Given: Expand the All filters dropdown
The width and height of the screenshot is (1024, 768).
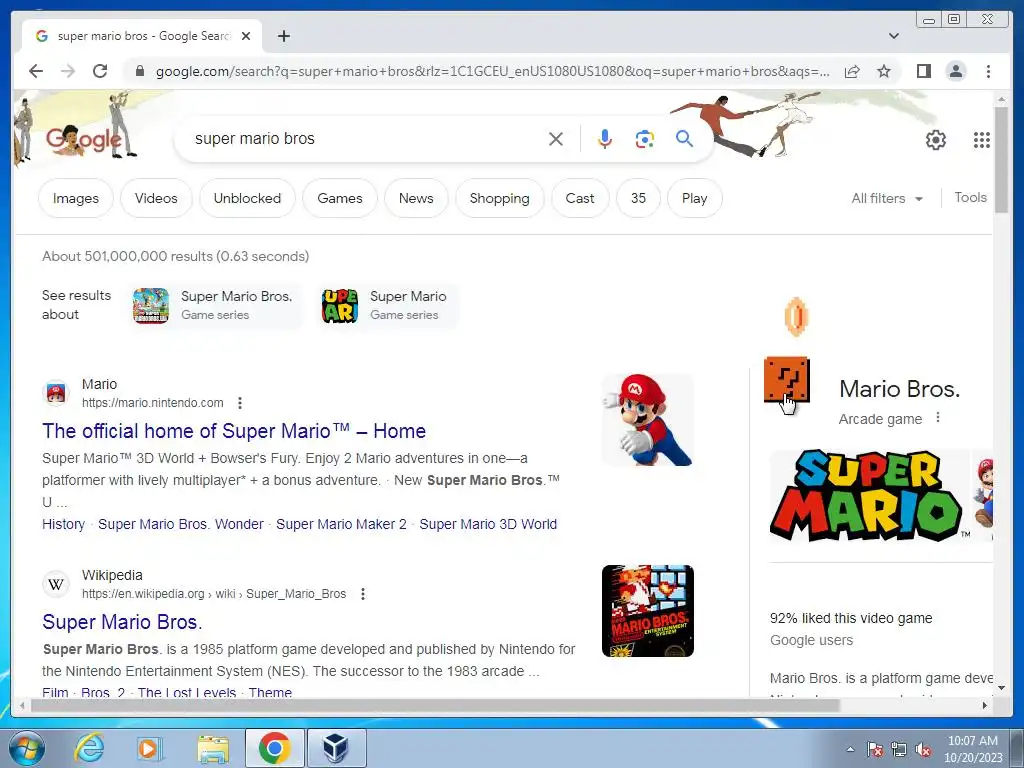Looking at the screenshot, I should tap(886, 198).
